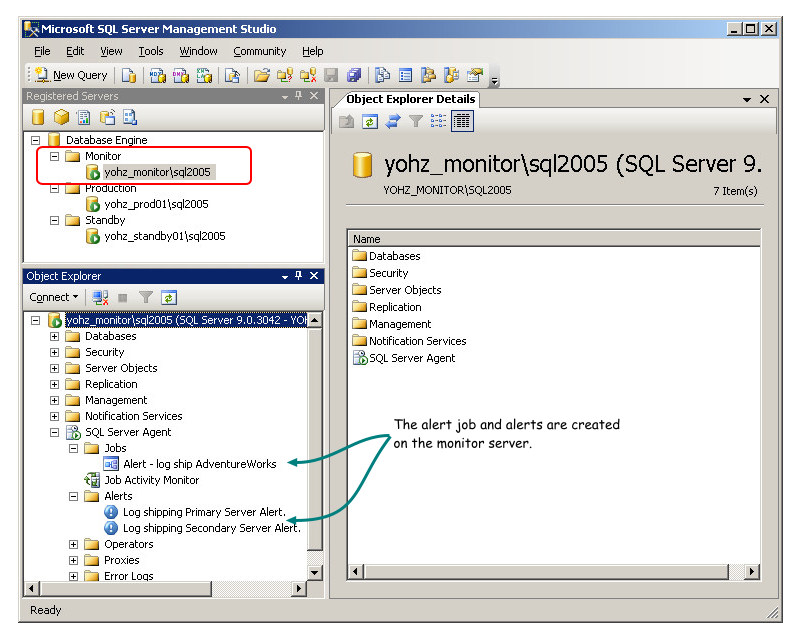Open Object Explorer Details tab list dropdown

click(747, 100)
